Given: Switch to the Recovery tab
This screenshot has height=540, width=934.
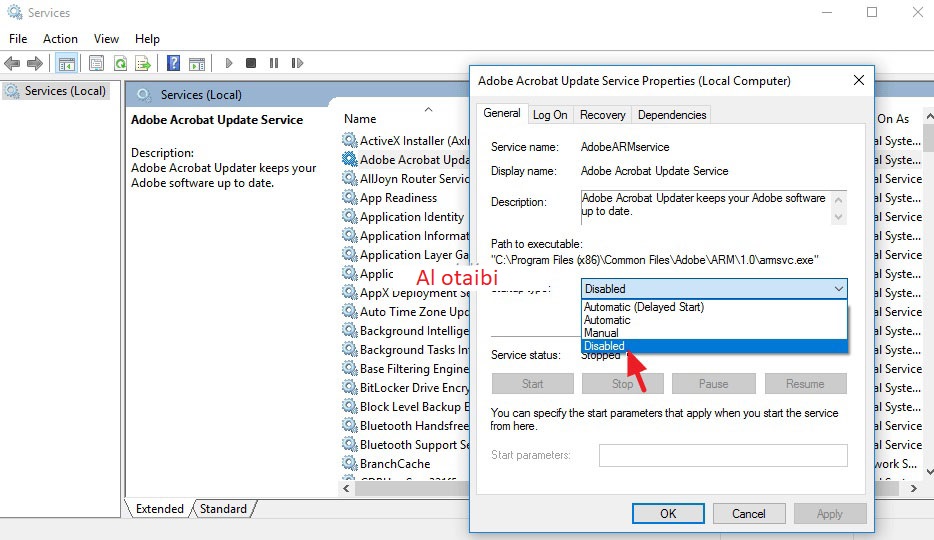Looking at the screenshot, I should (x=603, y=115).
